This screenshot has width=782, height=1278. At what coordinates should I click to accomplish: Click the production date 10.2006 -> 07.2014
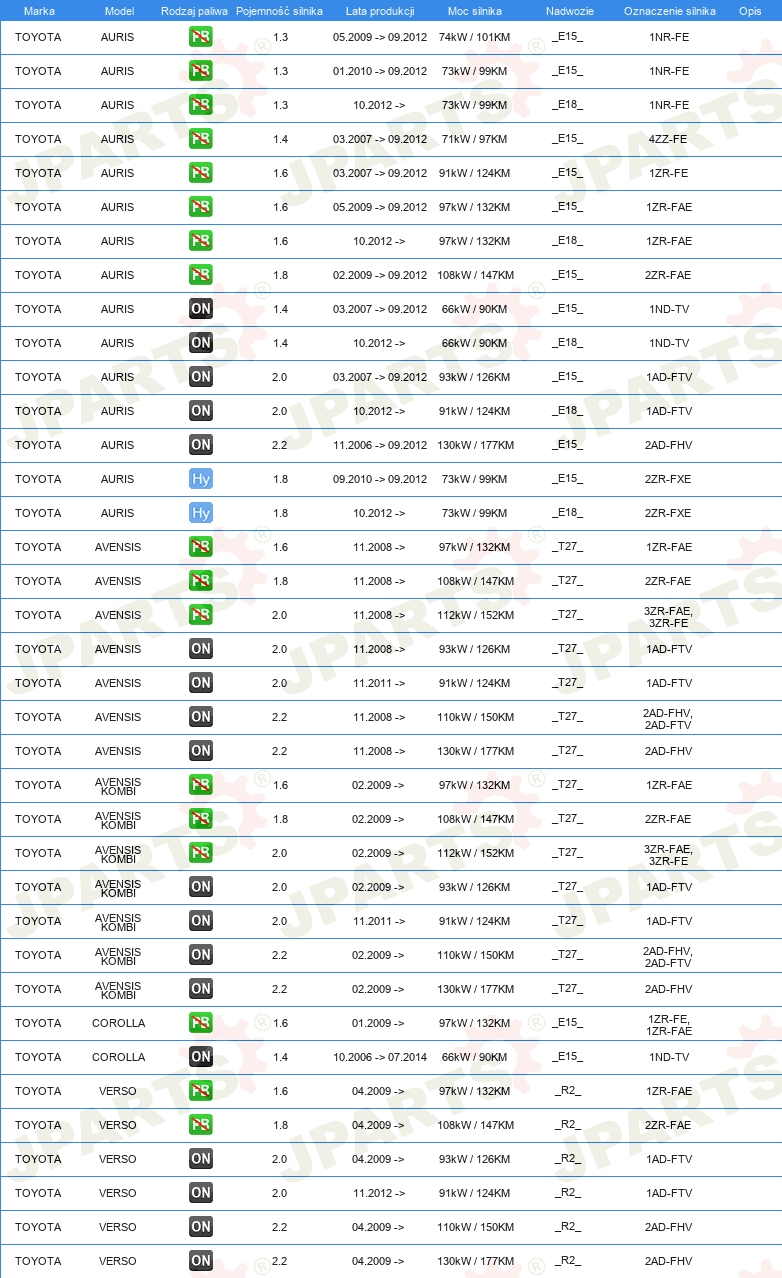(x=380, y=1057)
